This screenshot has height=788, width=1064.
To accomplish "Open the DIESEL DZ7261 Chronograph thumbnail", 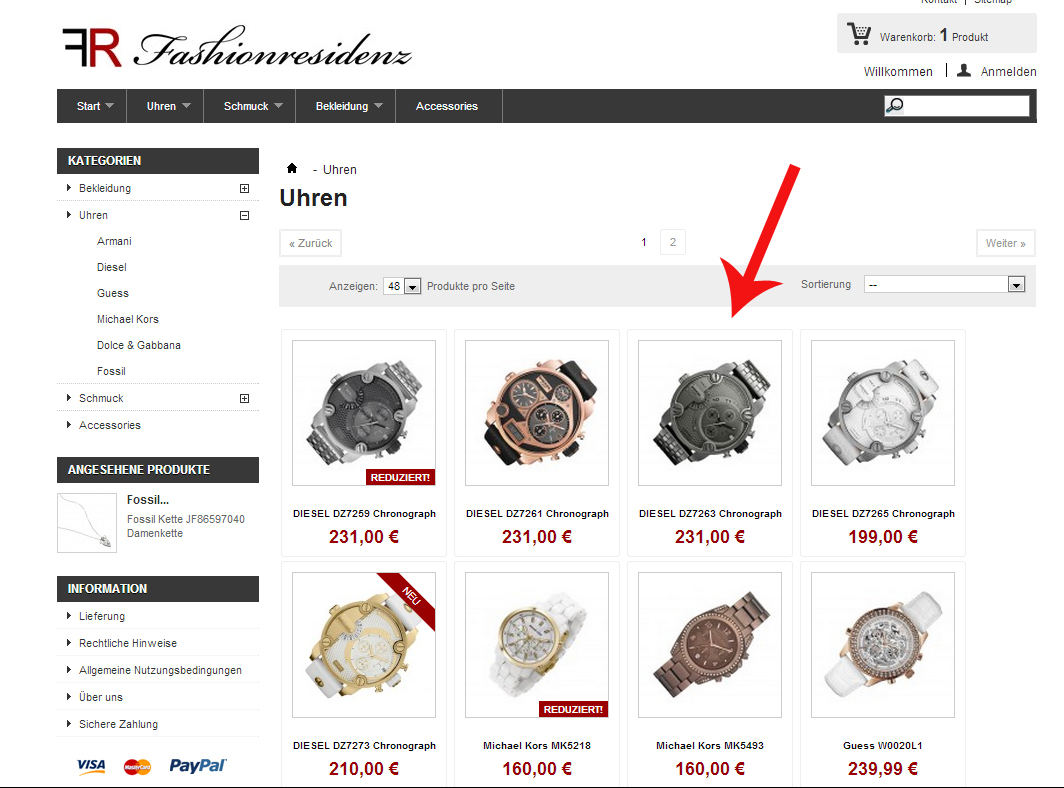I will (537, 413).
